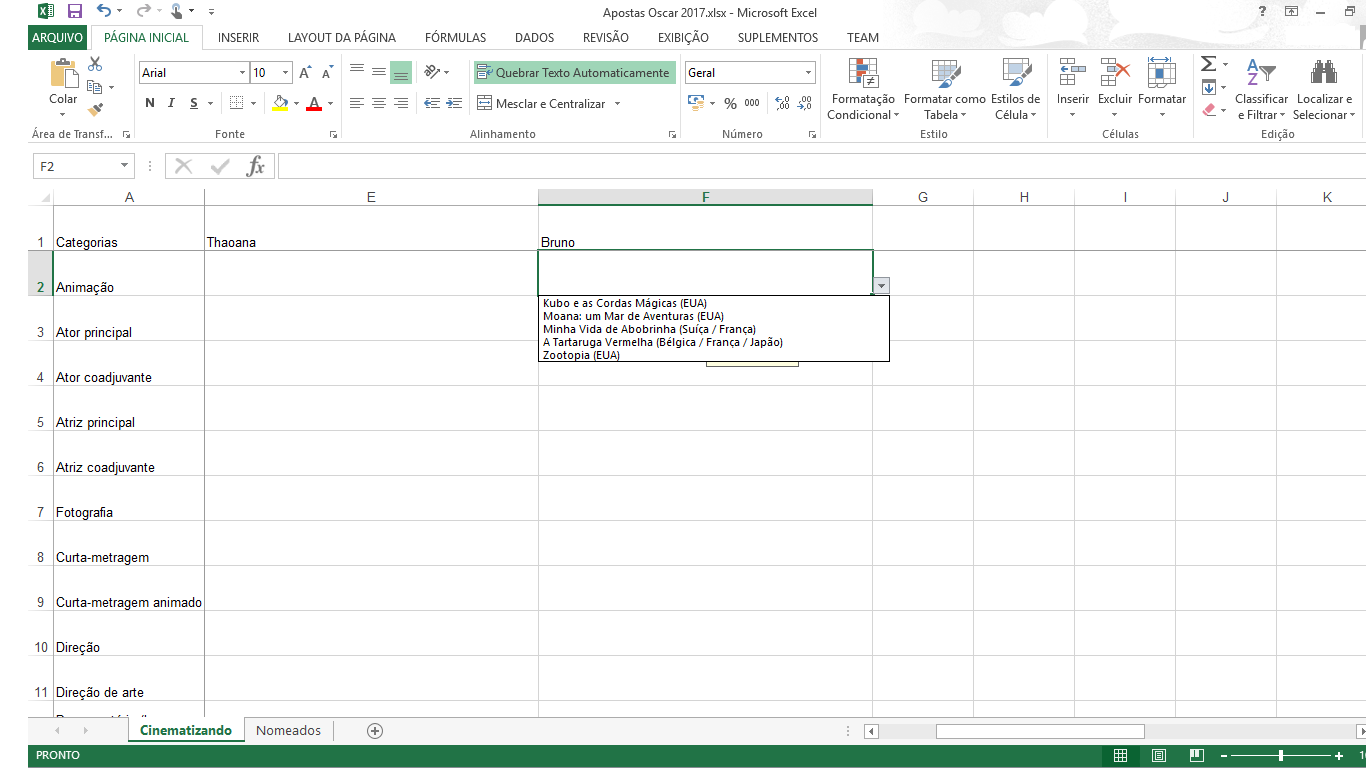Decrease font size with the small A icon

pyautogui.click(x=327, y=73)
